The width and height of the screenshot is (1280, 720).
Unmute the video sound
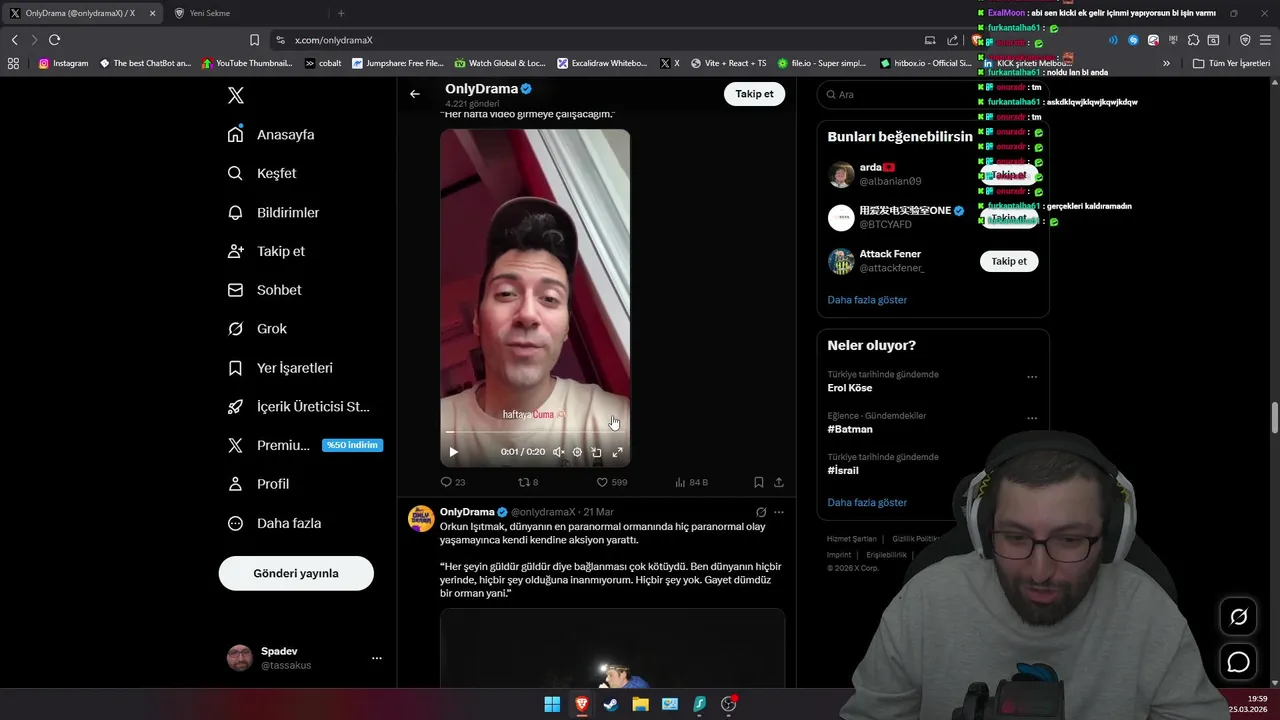(x=558, y=452)
